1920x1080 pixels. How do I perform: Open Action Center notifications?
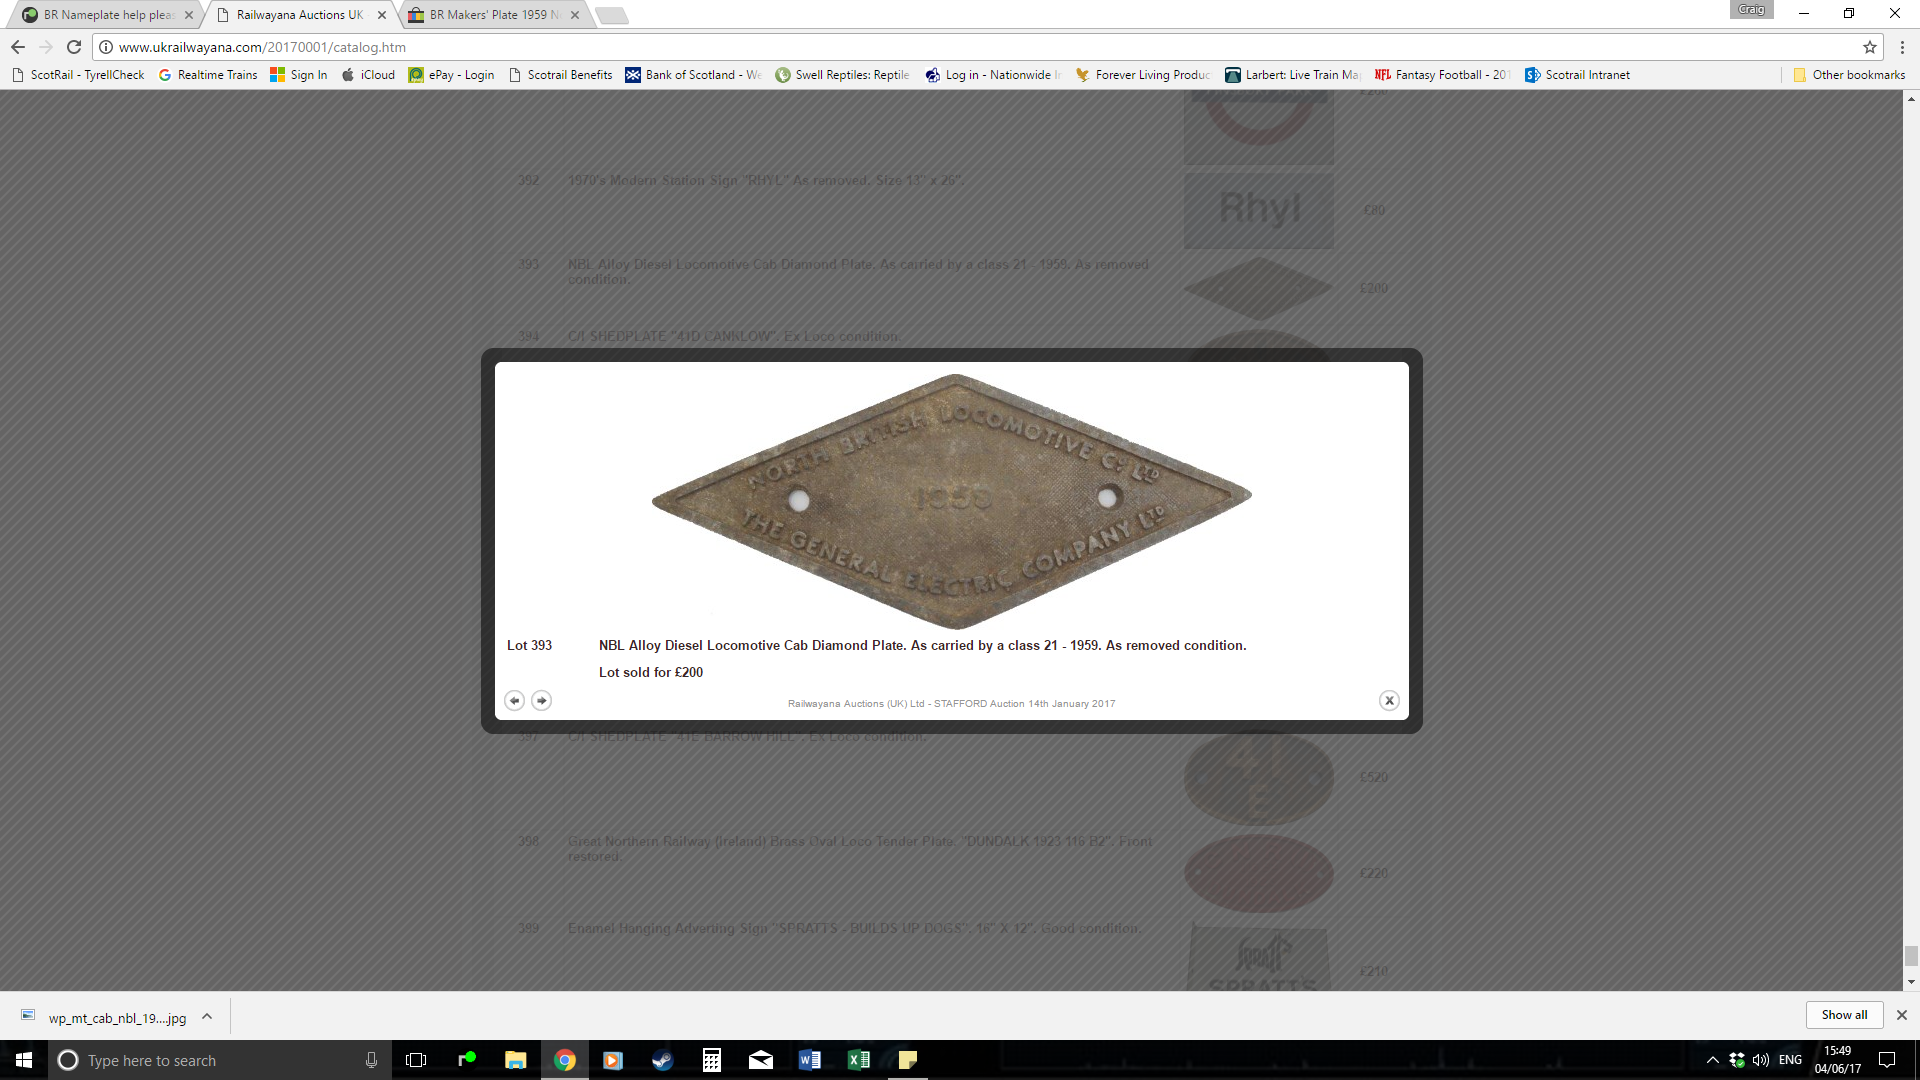click(1887, 1060)
